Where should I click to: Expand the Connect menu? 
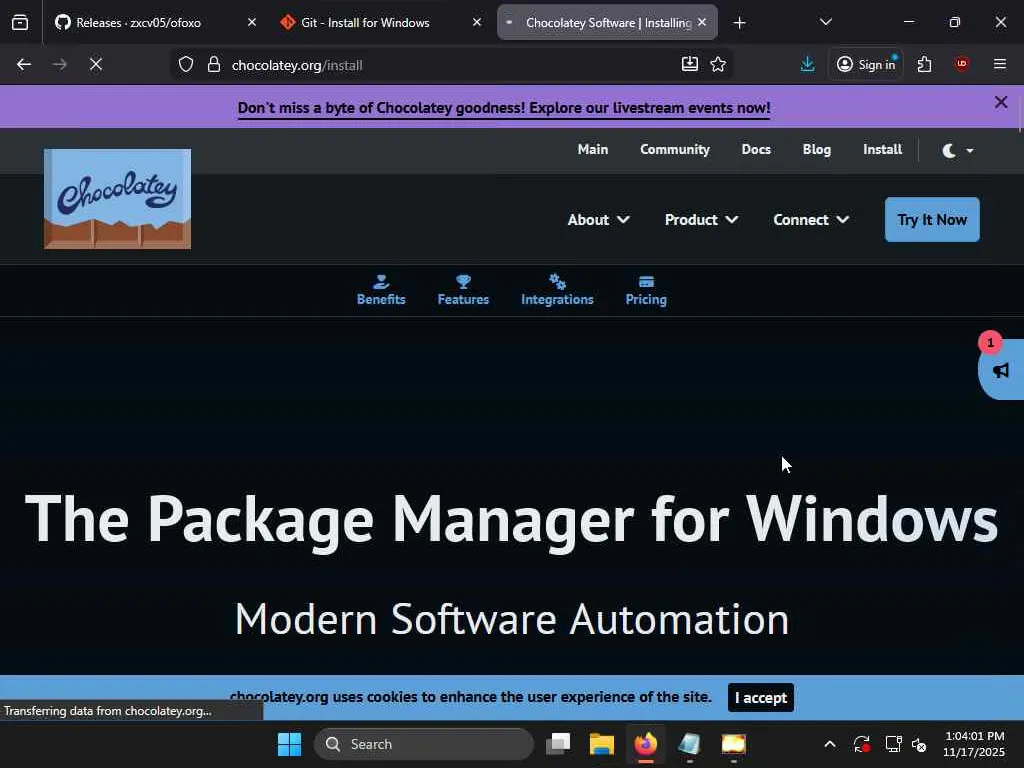click(x=811, y=219)
